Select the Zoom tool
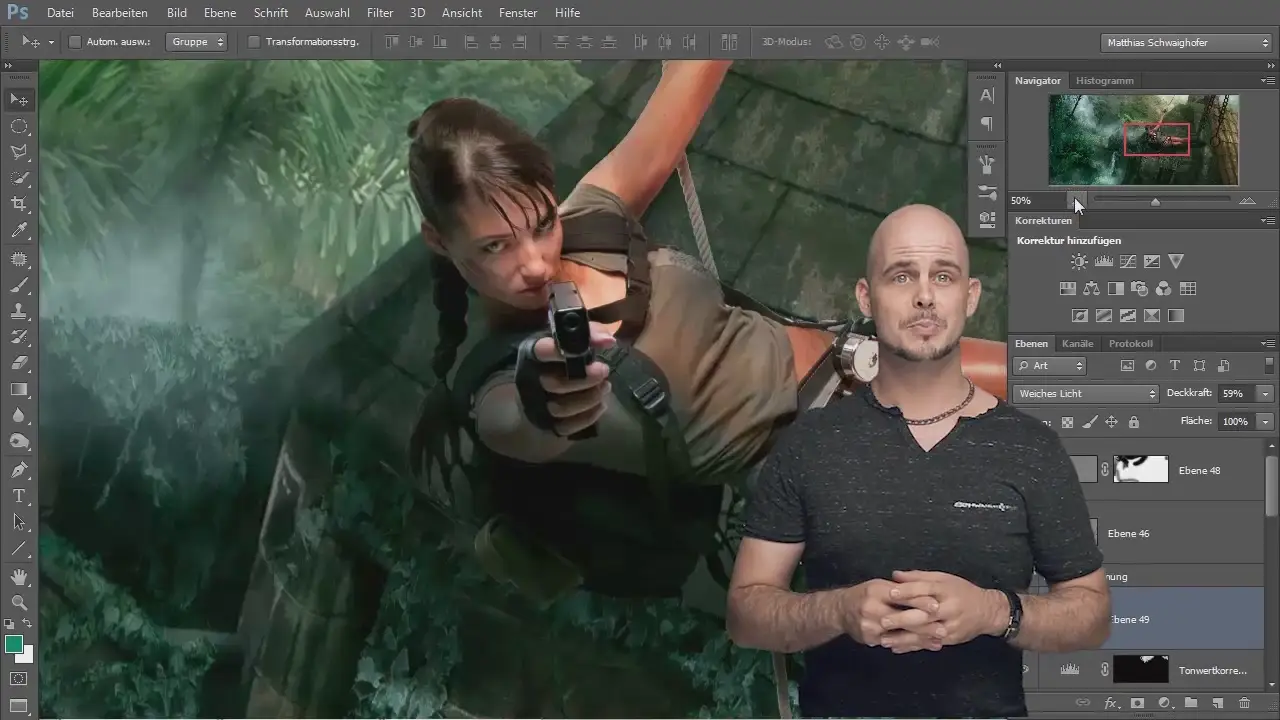The image size is (1280, 720). point(19,603)
